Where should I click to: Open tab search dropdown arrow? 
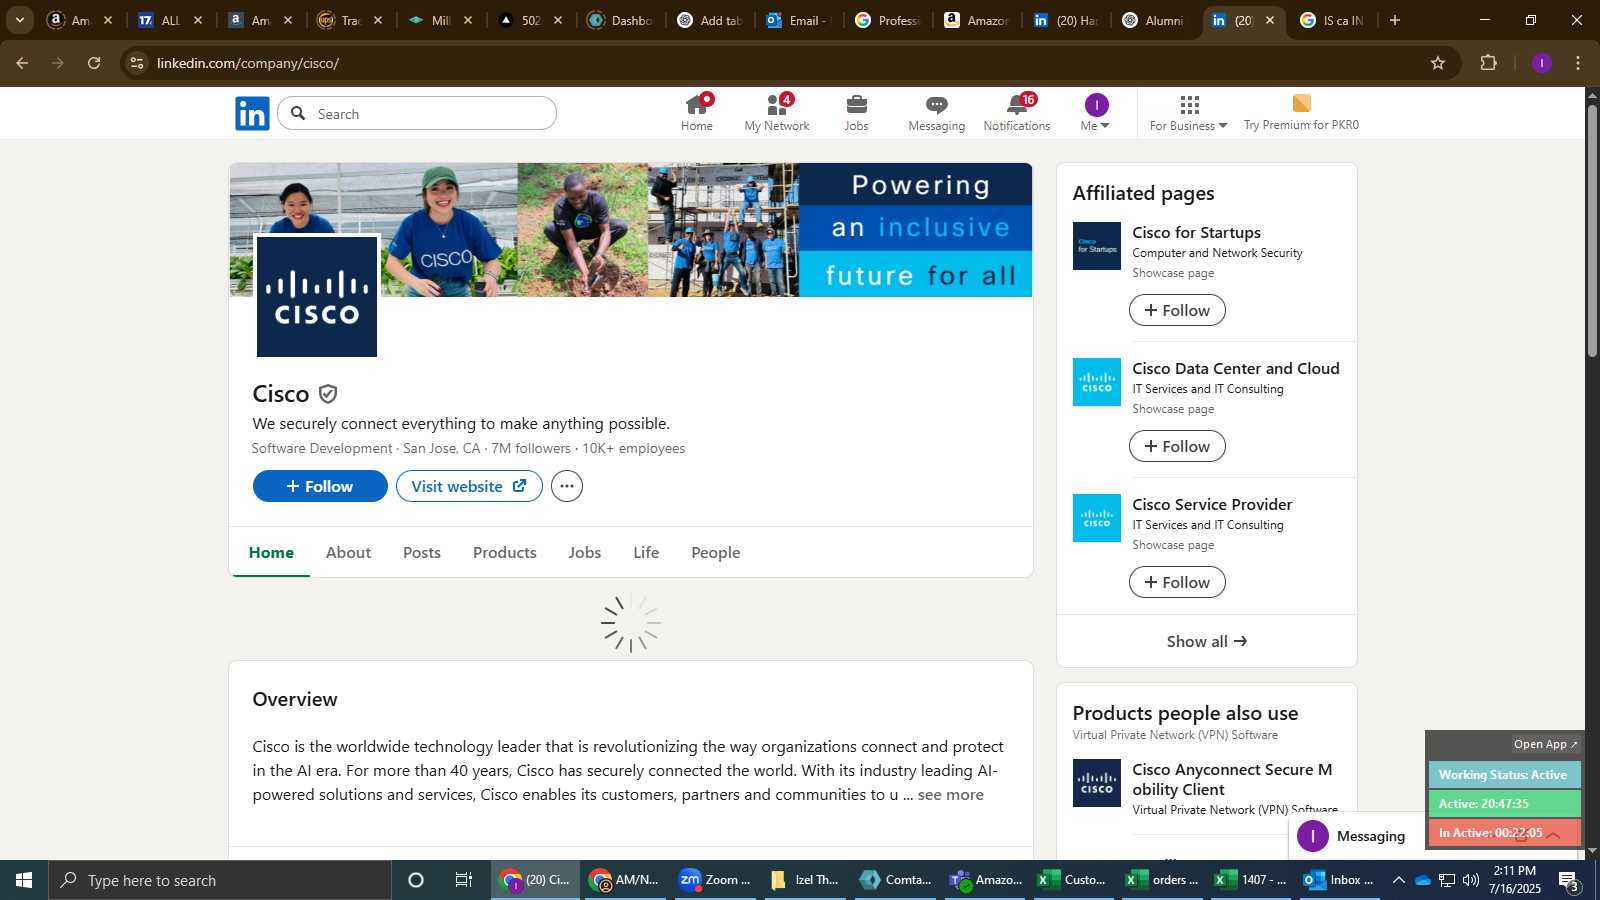[x=19, y=20]
